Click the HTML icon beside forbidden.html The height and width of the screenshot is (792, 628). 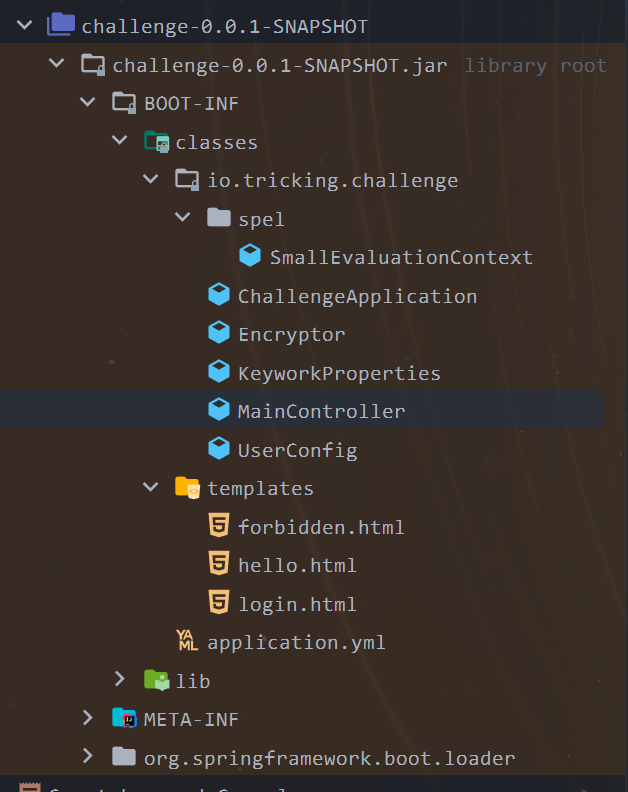[218, 527]
